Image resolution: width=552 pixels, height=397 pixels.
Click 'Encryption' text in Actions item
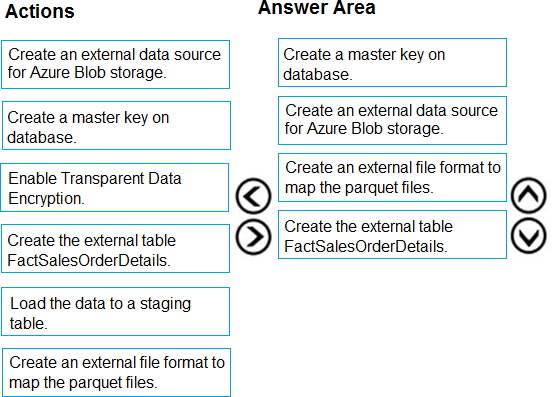pos(46,199)
